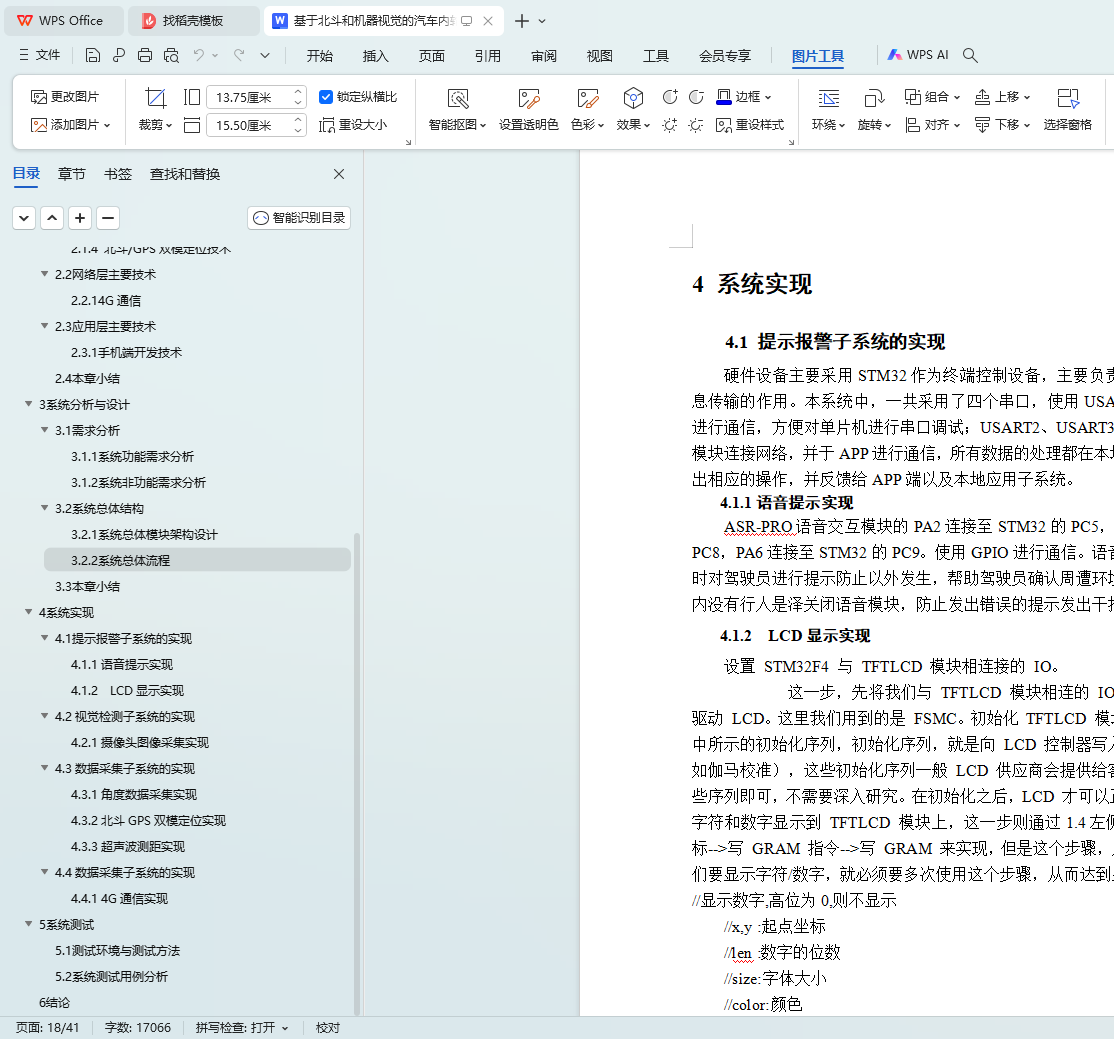Toggle 锁定纵横比 lock aspect ratio checkbox

click(x=326, y=97)
